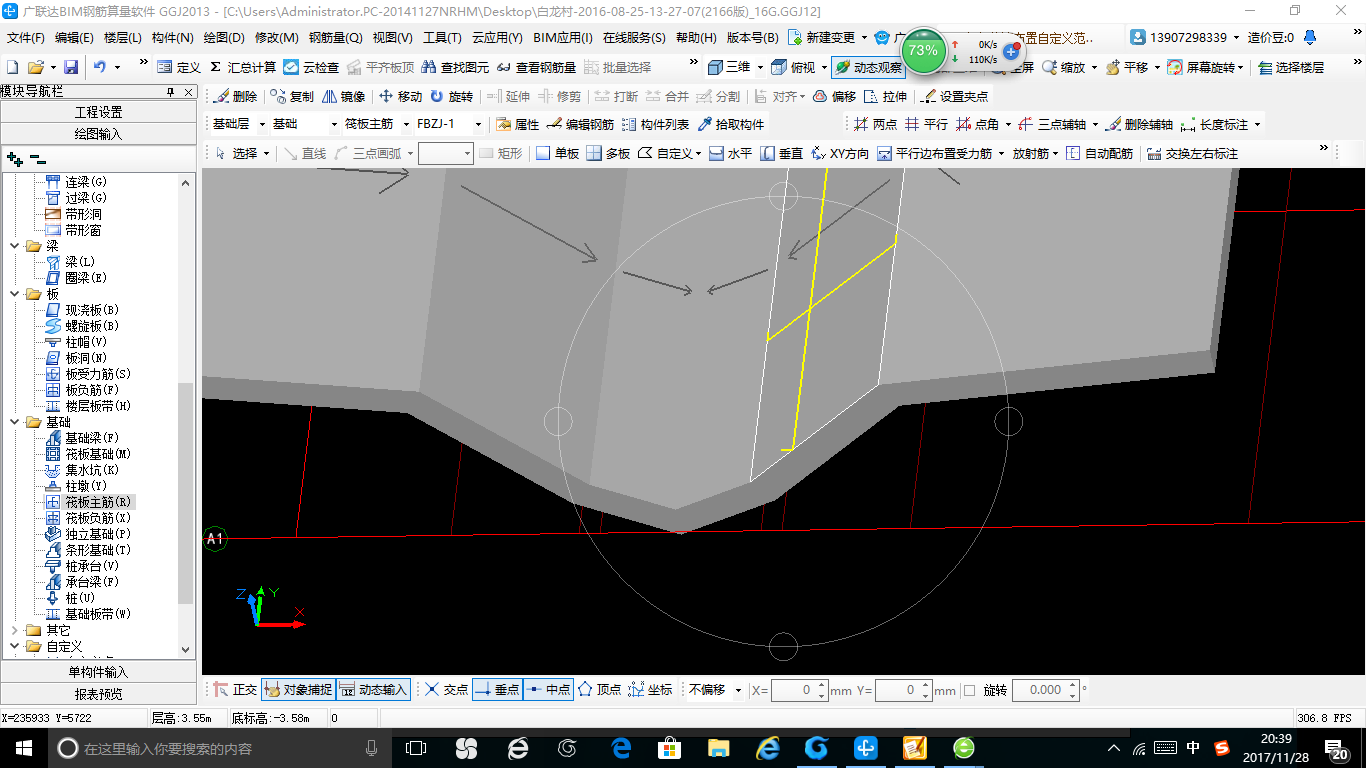Open 定义 (Define) tool
This screenshot has width=1366, height=768.
click(179, 67)
